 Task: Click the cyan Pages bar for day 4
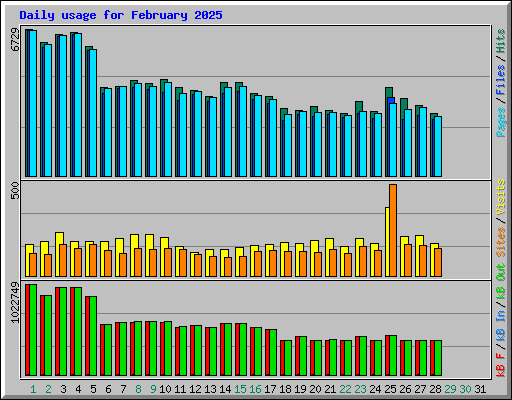[x=78, y=105]
